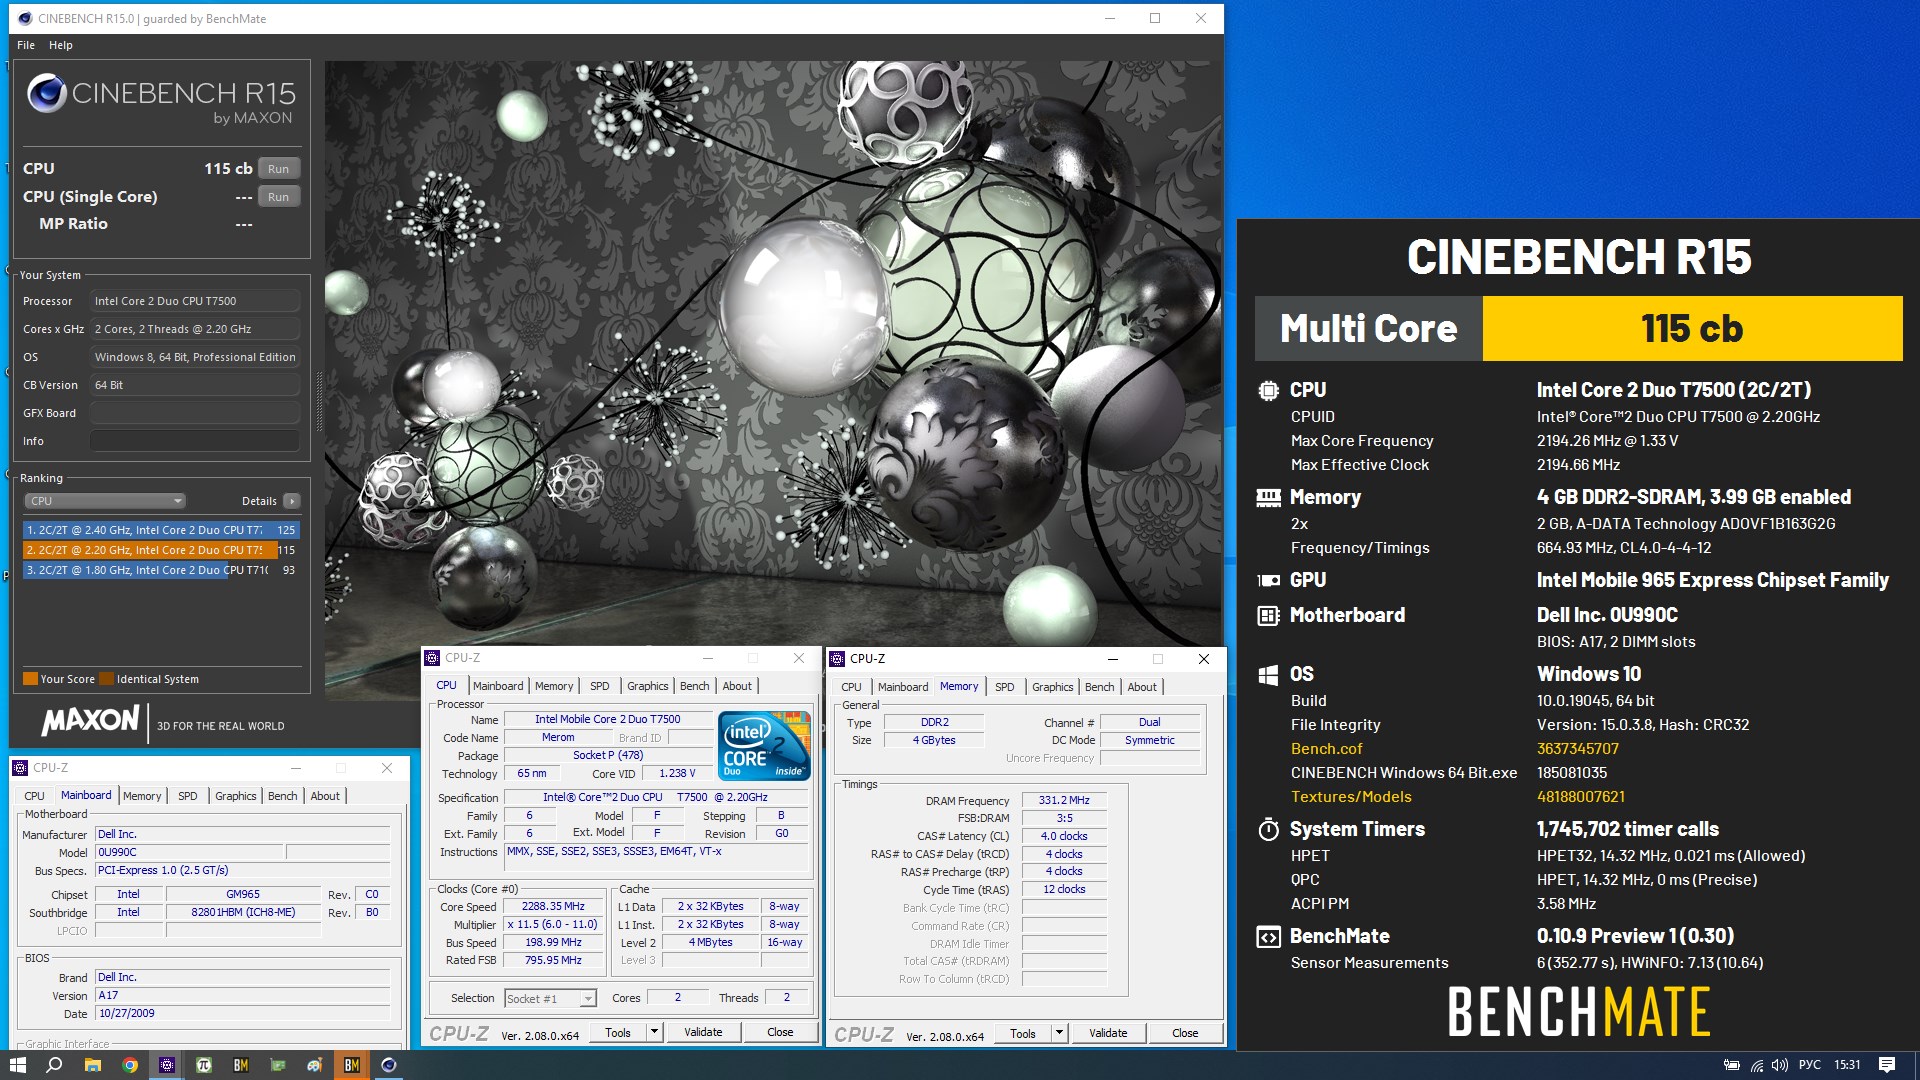Screen dimensions: 1920x1080
Task: Open Cinebench Help menu
Action: [x=61, y=45]
